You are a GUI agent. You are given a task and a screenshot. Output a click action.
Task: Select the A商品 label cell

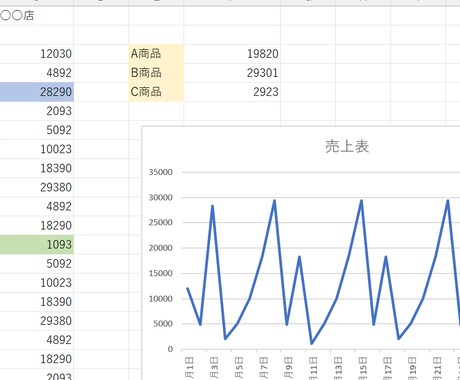coord(156,54)
